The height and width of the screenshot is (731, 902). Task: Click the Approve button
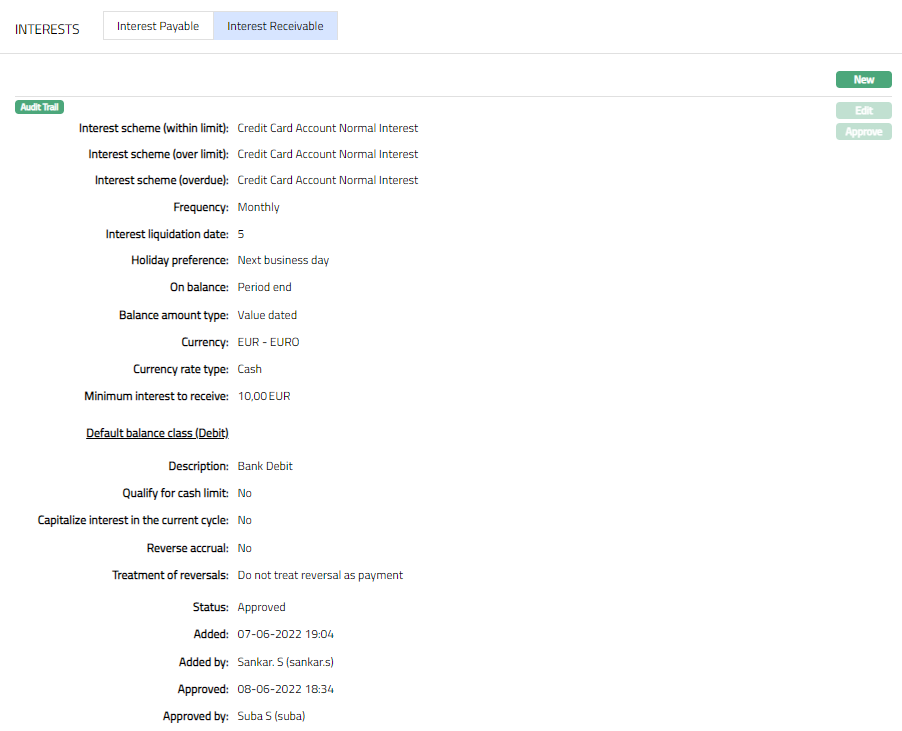(x=863, y=132)
